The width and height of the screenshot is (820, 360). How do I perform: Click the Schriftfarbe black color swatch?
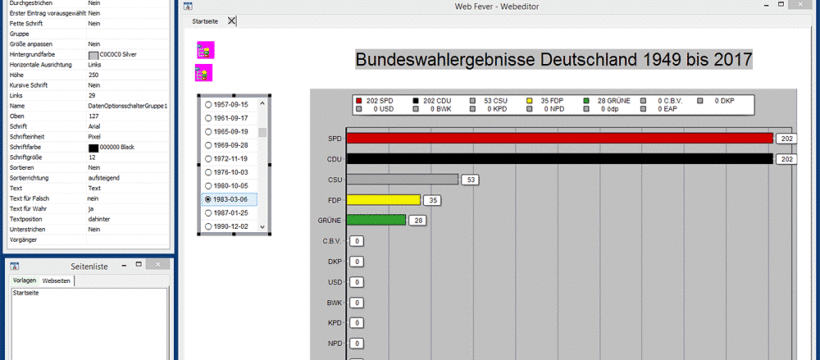point(94,148)
